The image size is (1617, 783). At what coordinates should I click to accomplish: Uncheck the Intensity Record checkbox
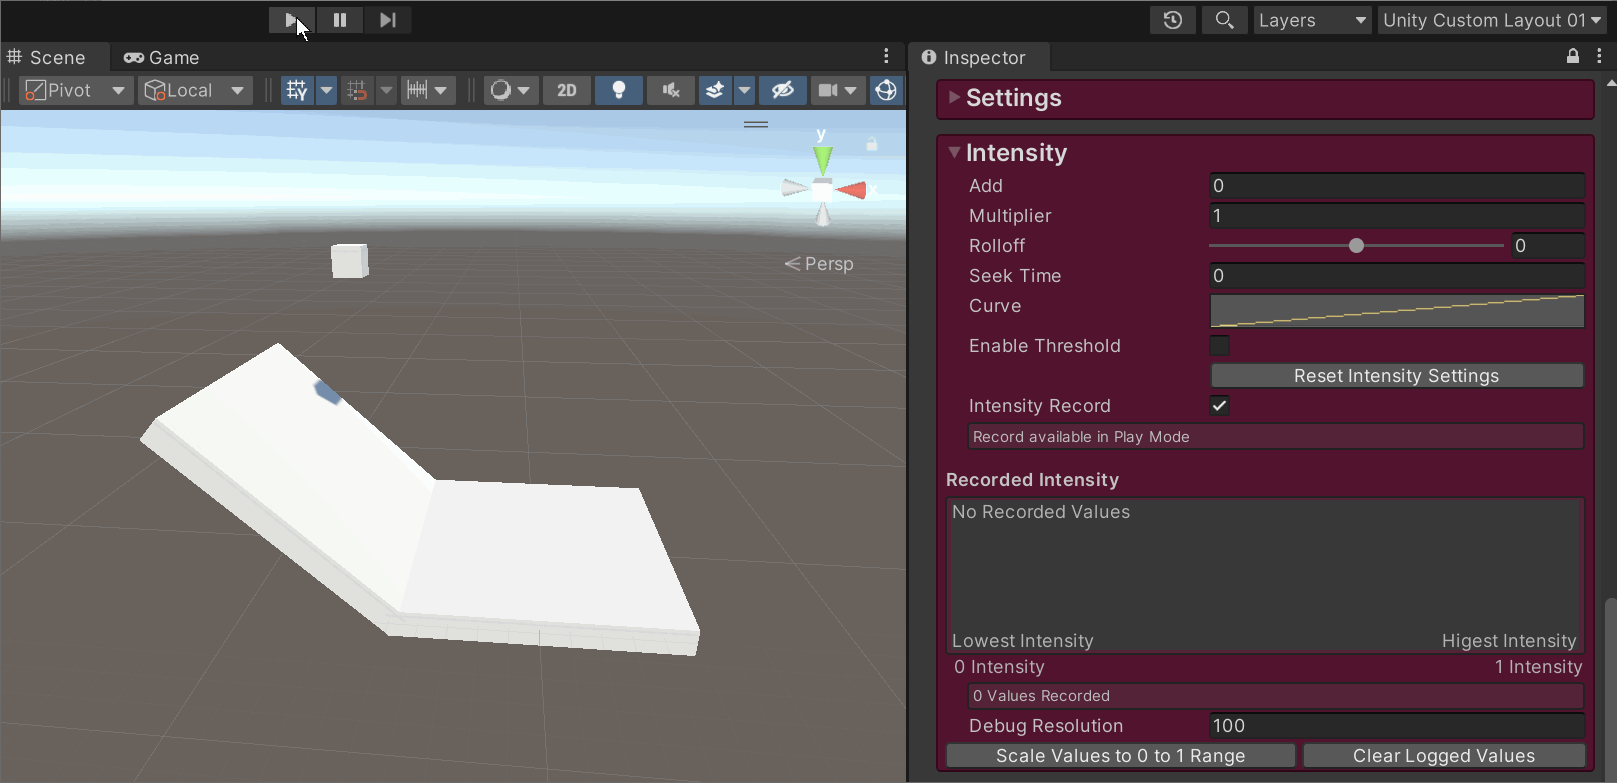pos(1220,406)
